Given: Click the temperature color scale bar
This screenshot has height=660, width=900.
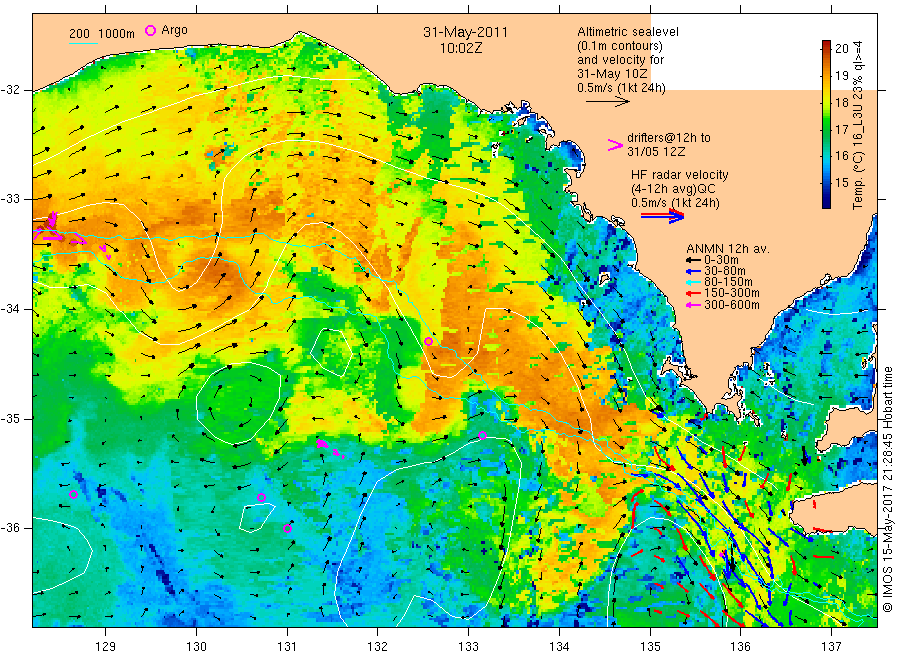Looking at the screenshot, I should coord(826,124).
